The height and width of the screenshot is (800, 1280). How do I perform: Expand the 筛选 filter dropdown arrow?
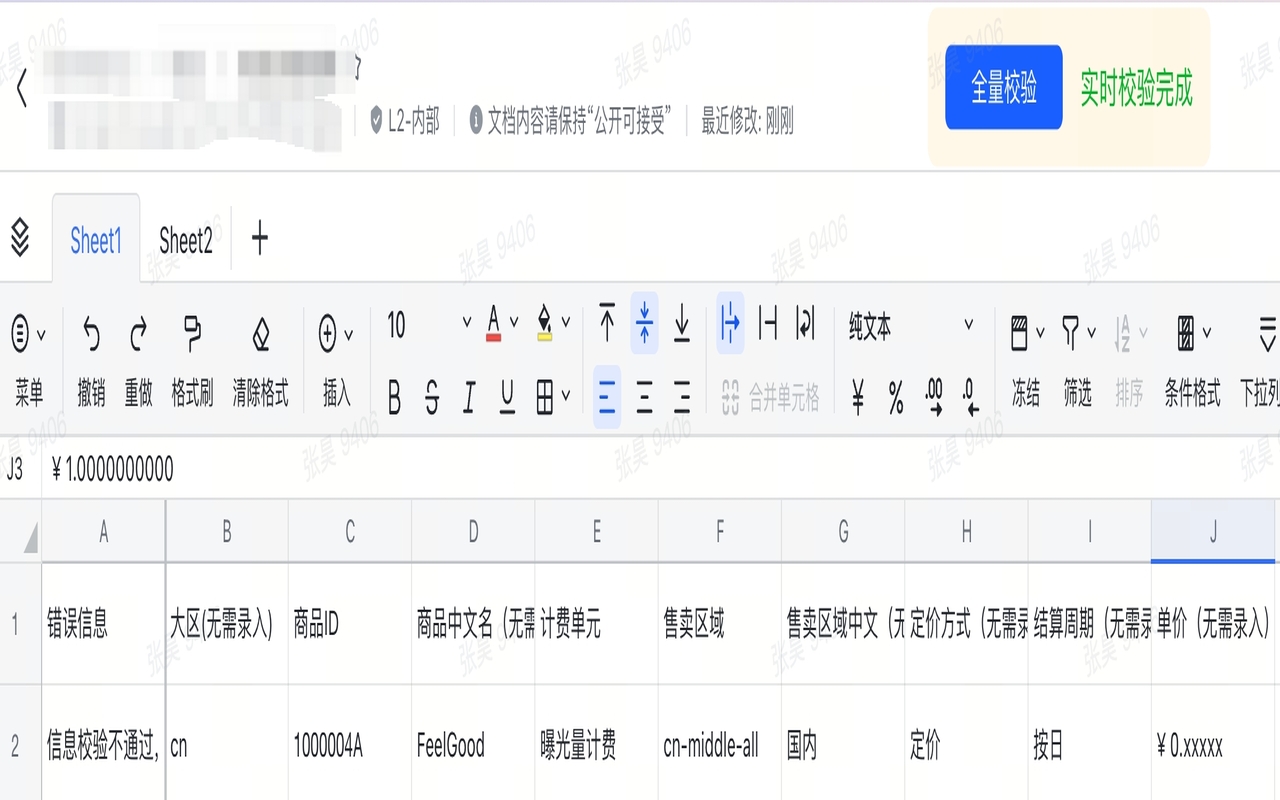point(1092,333)
